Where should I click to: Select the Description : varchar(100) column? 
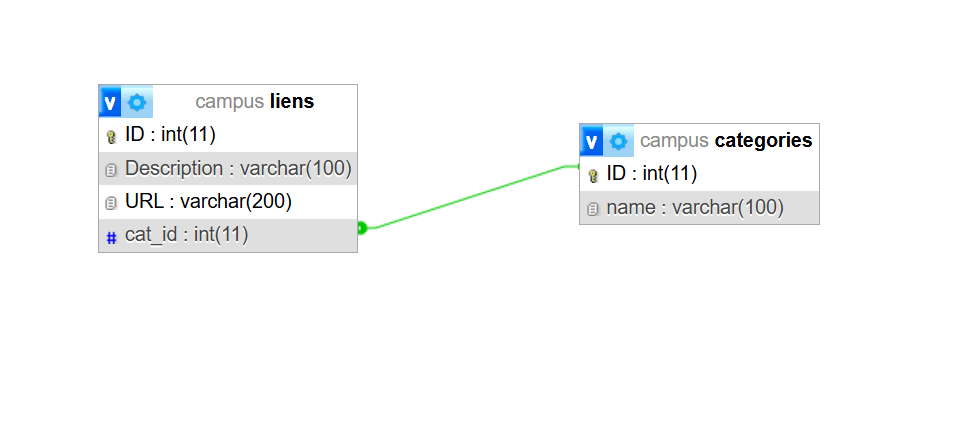point(238,168)
